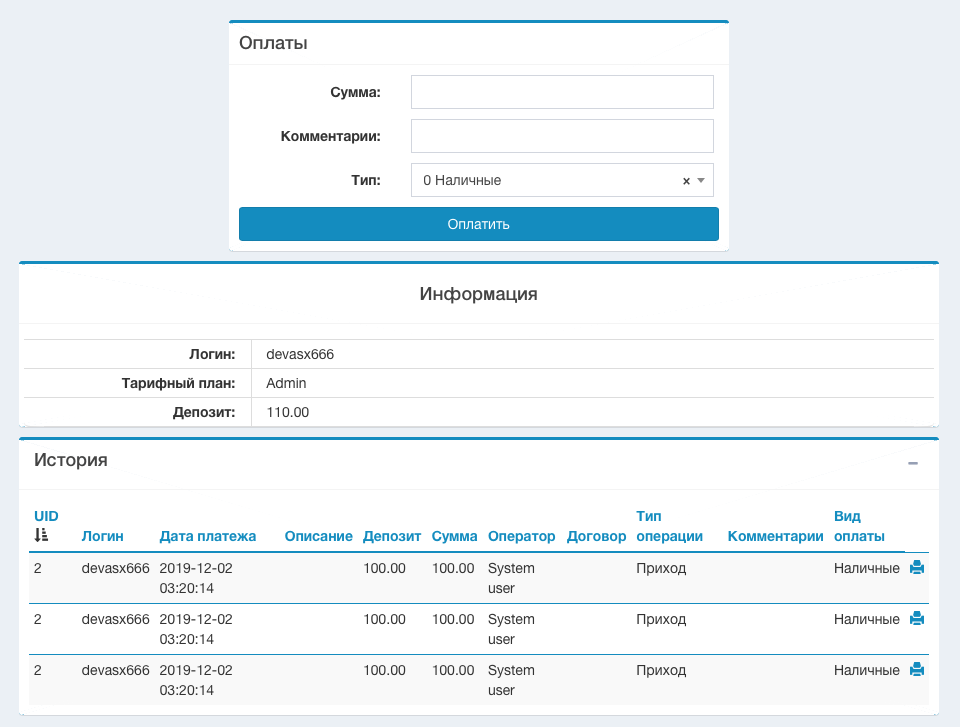Viewport: 960px width, 727px height.
Task: Click the Оплатить button
Action: click(x=478, y=224)
